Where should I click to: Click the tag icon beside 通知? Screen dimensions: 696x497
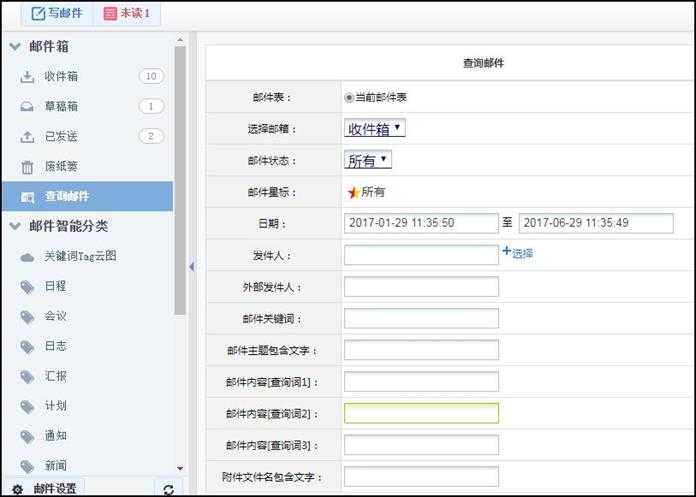click(27, 436)
